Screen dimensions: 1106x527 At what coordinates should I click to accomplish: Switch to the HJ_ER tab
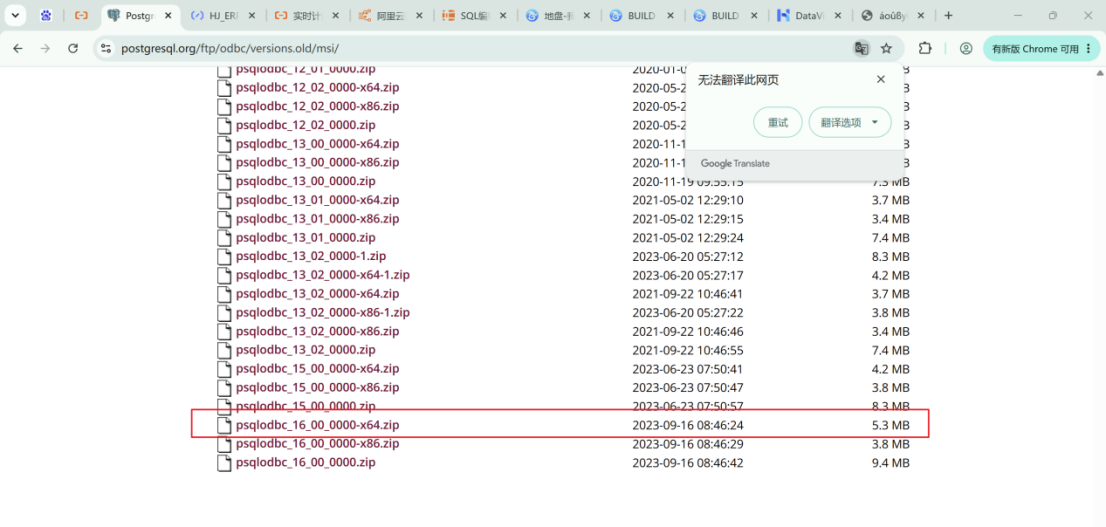221,15
